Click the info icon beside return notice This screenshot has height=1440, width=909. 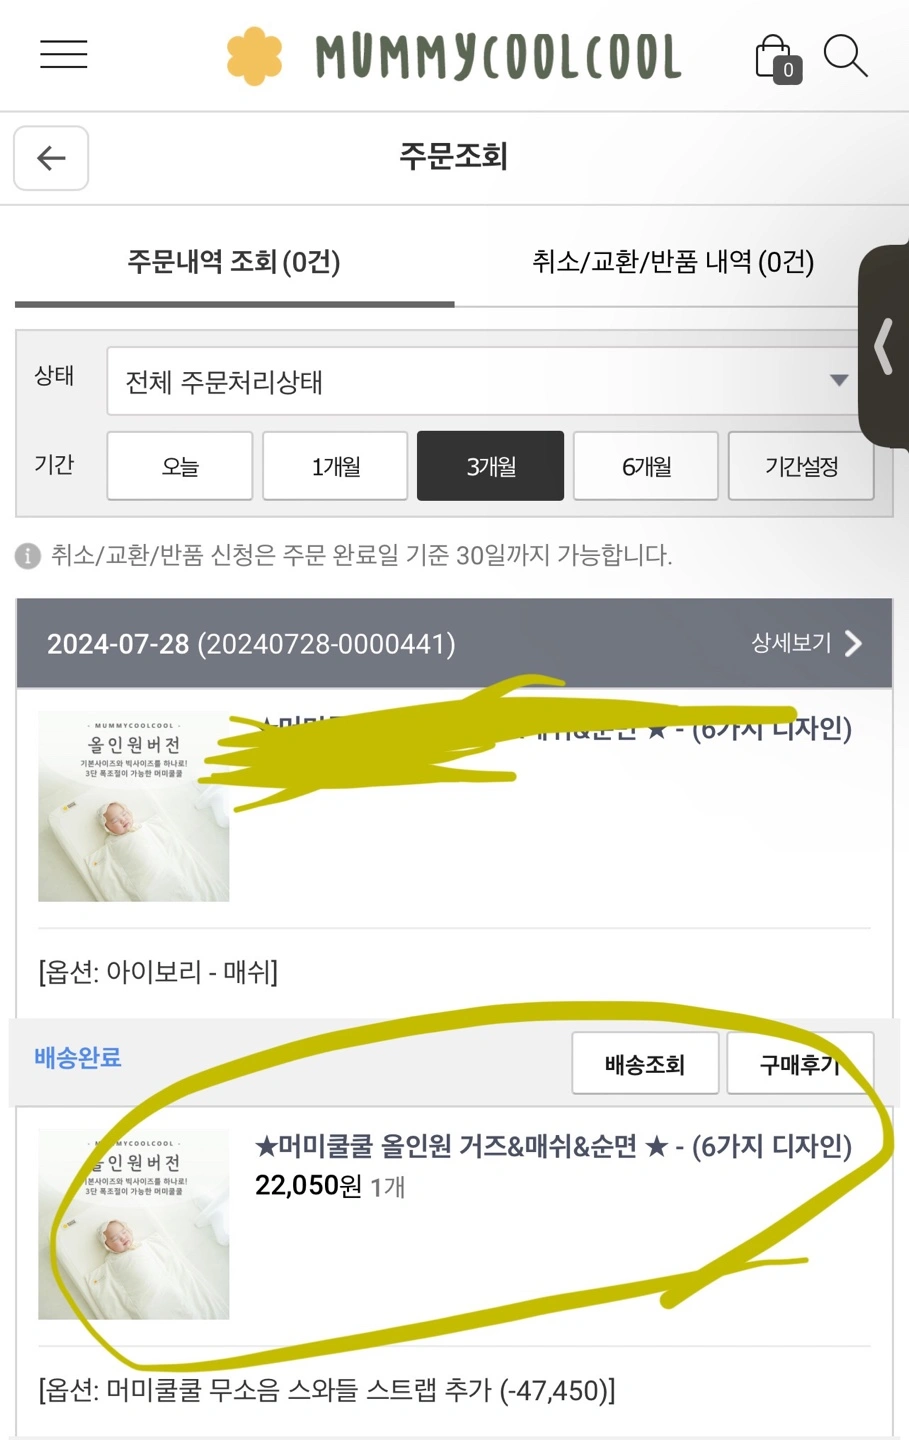(28, 556)
